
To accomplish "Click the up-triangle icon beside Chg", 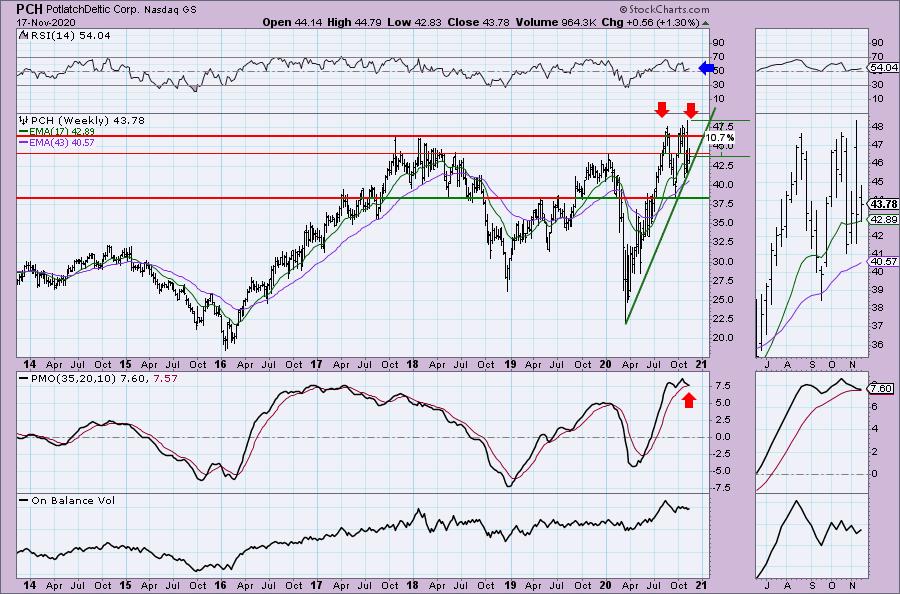I will coord(705,23).
